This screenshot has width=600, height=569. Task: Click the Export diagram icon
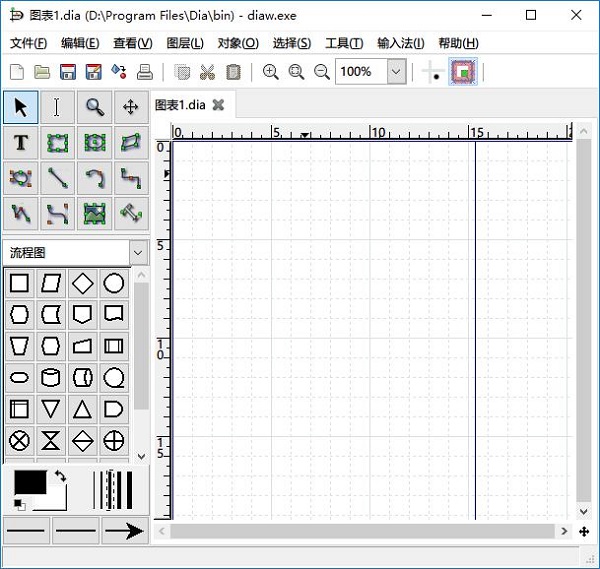pos(119,72)
